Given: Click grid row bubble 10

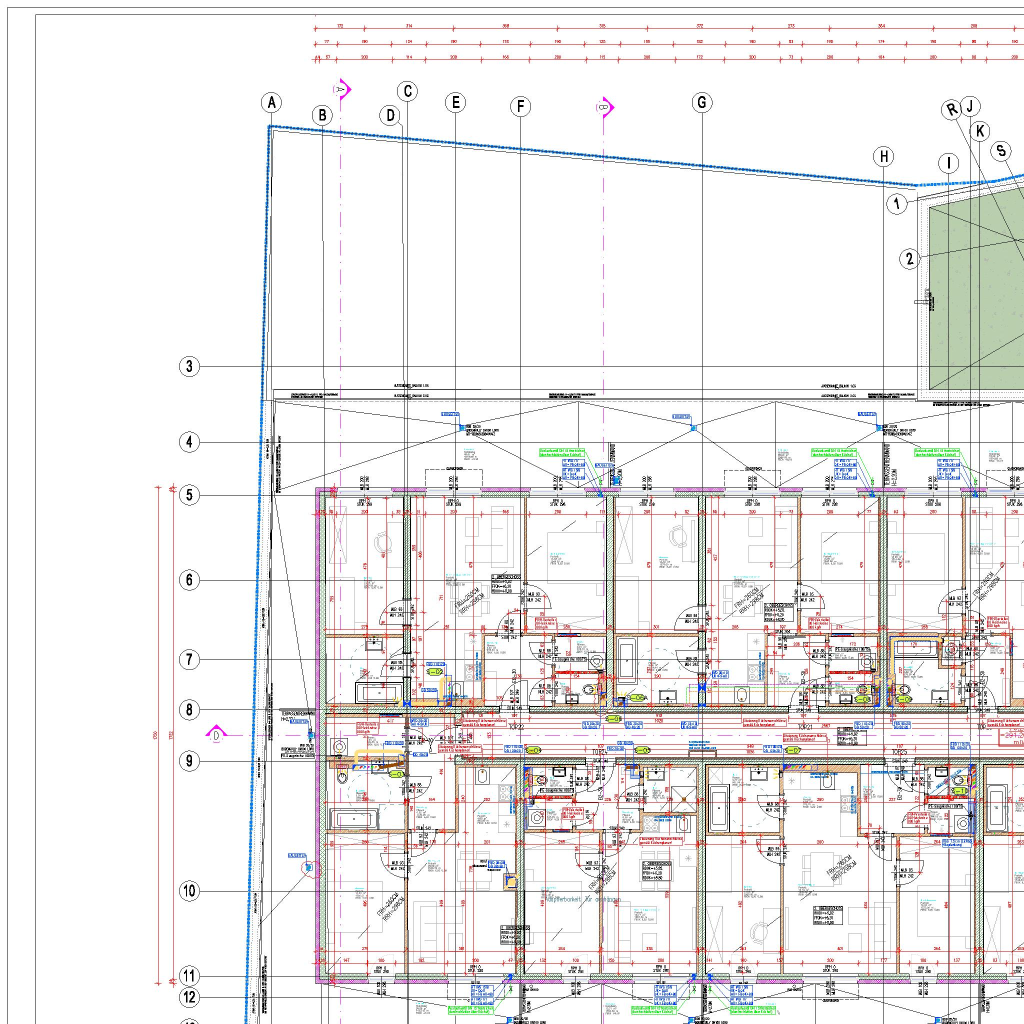Looking at the screenshot, I should [189, 891].
